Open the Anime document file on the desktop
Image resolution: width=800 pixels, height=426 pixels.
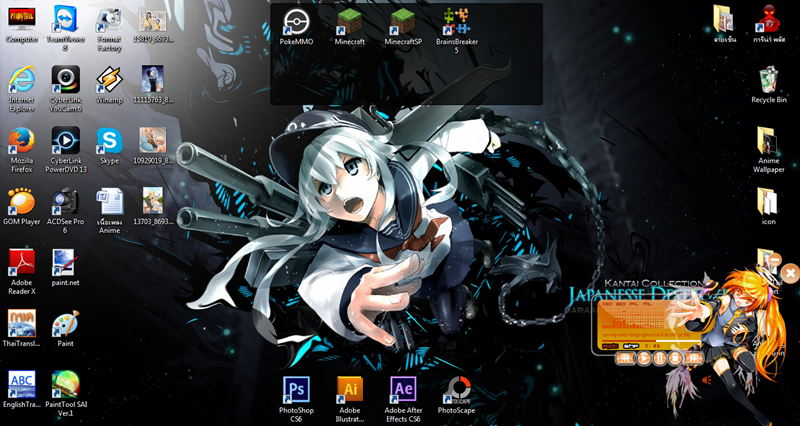(x=109, y=211)
